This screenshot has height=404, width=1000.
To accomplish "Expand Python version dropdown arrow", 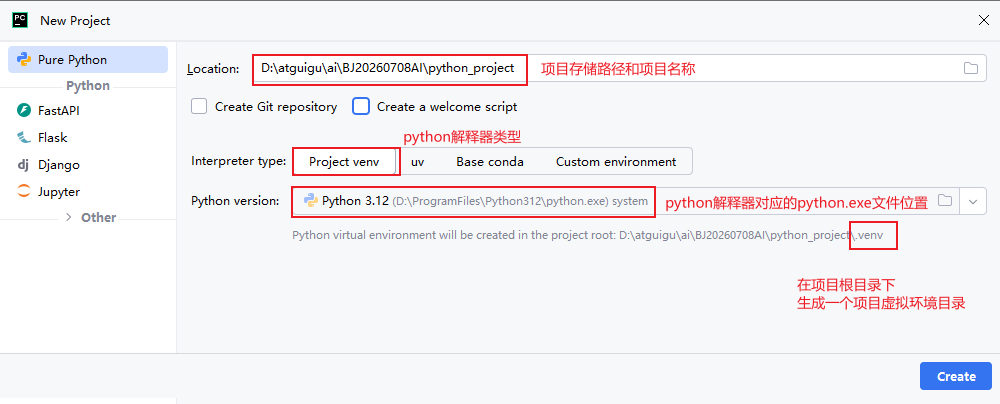I will [x=973, y=201].
